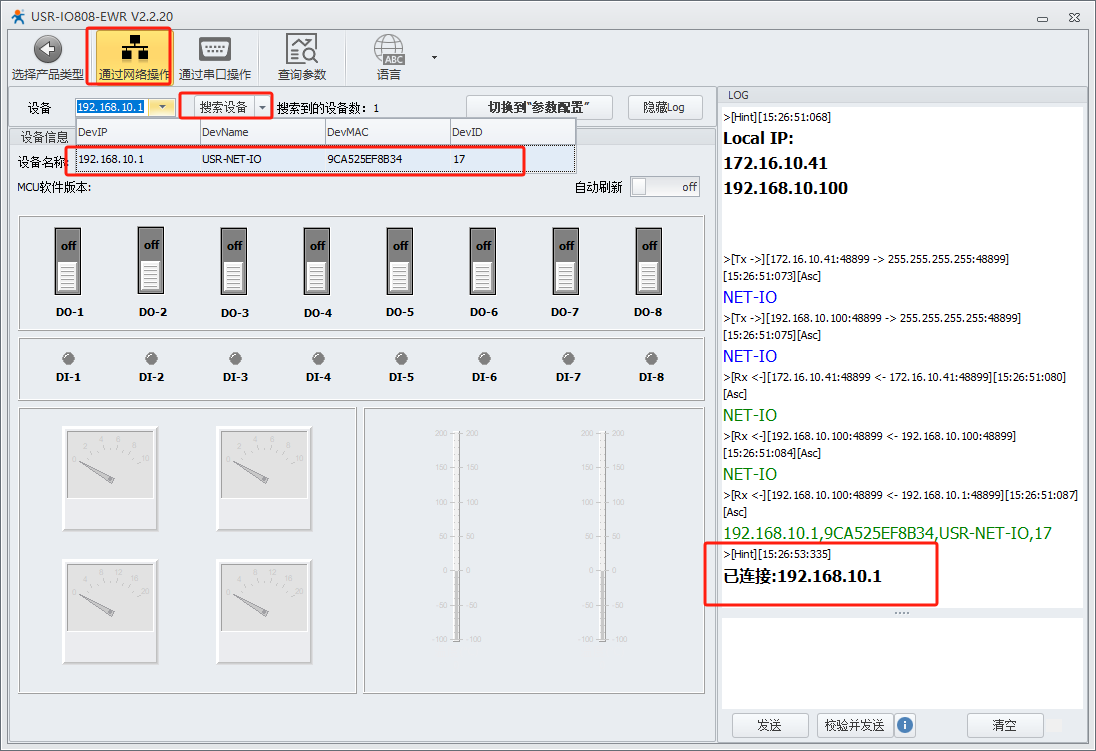Expand the device IP dropdown arrow
This screenshot has height=751, width=1096.
point(161,107)
